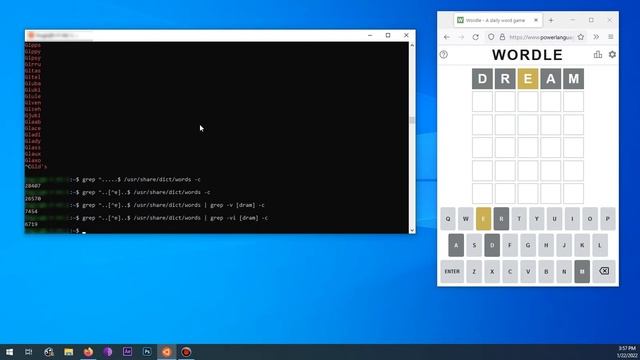The image size is (640, 360).
Task: Tap the Q key on Wordle keyboard
Action: pyautogui.click(x=448, y=219)
